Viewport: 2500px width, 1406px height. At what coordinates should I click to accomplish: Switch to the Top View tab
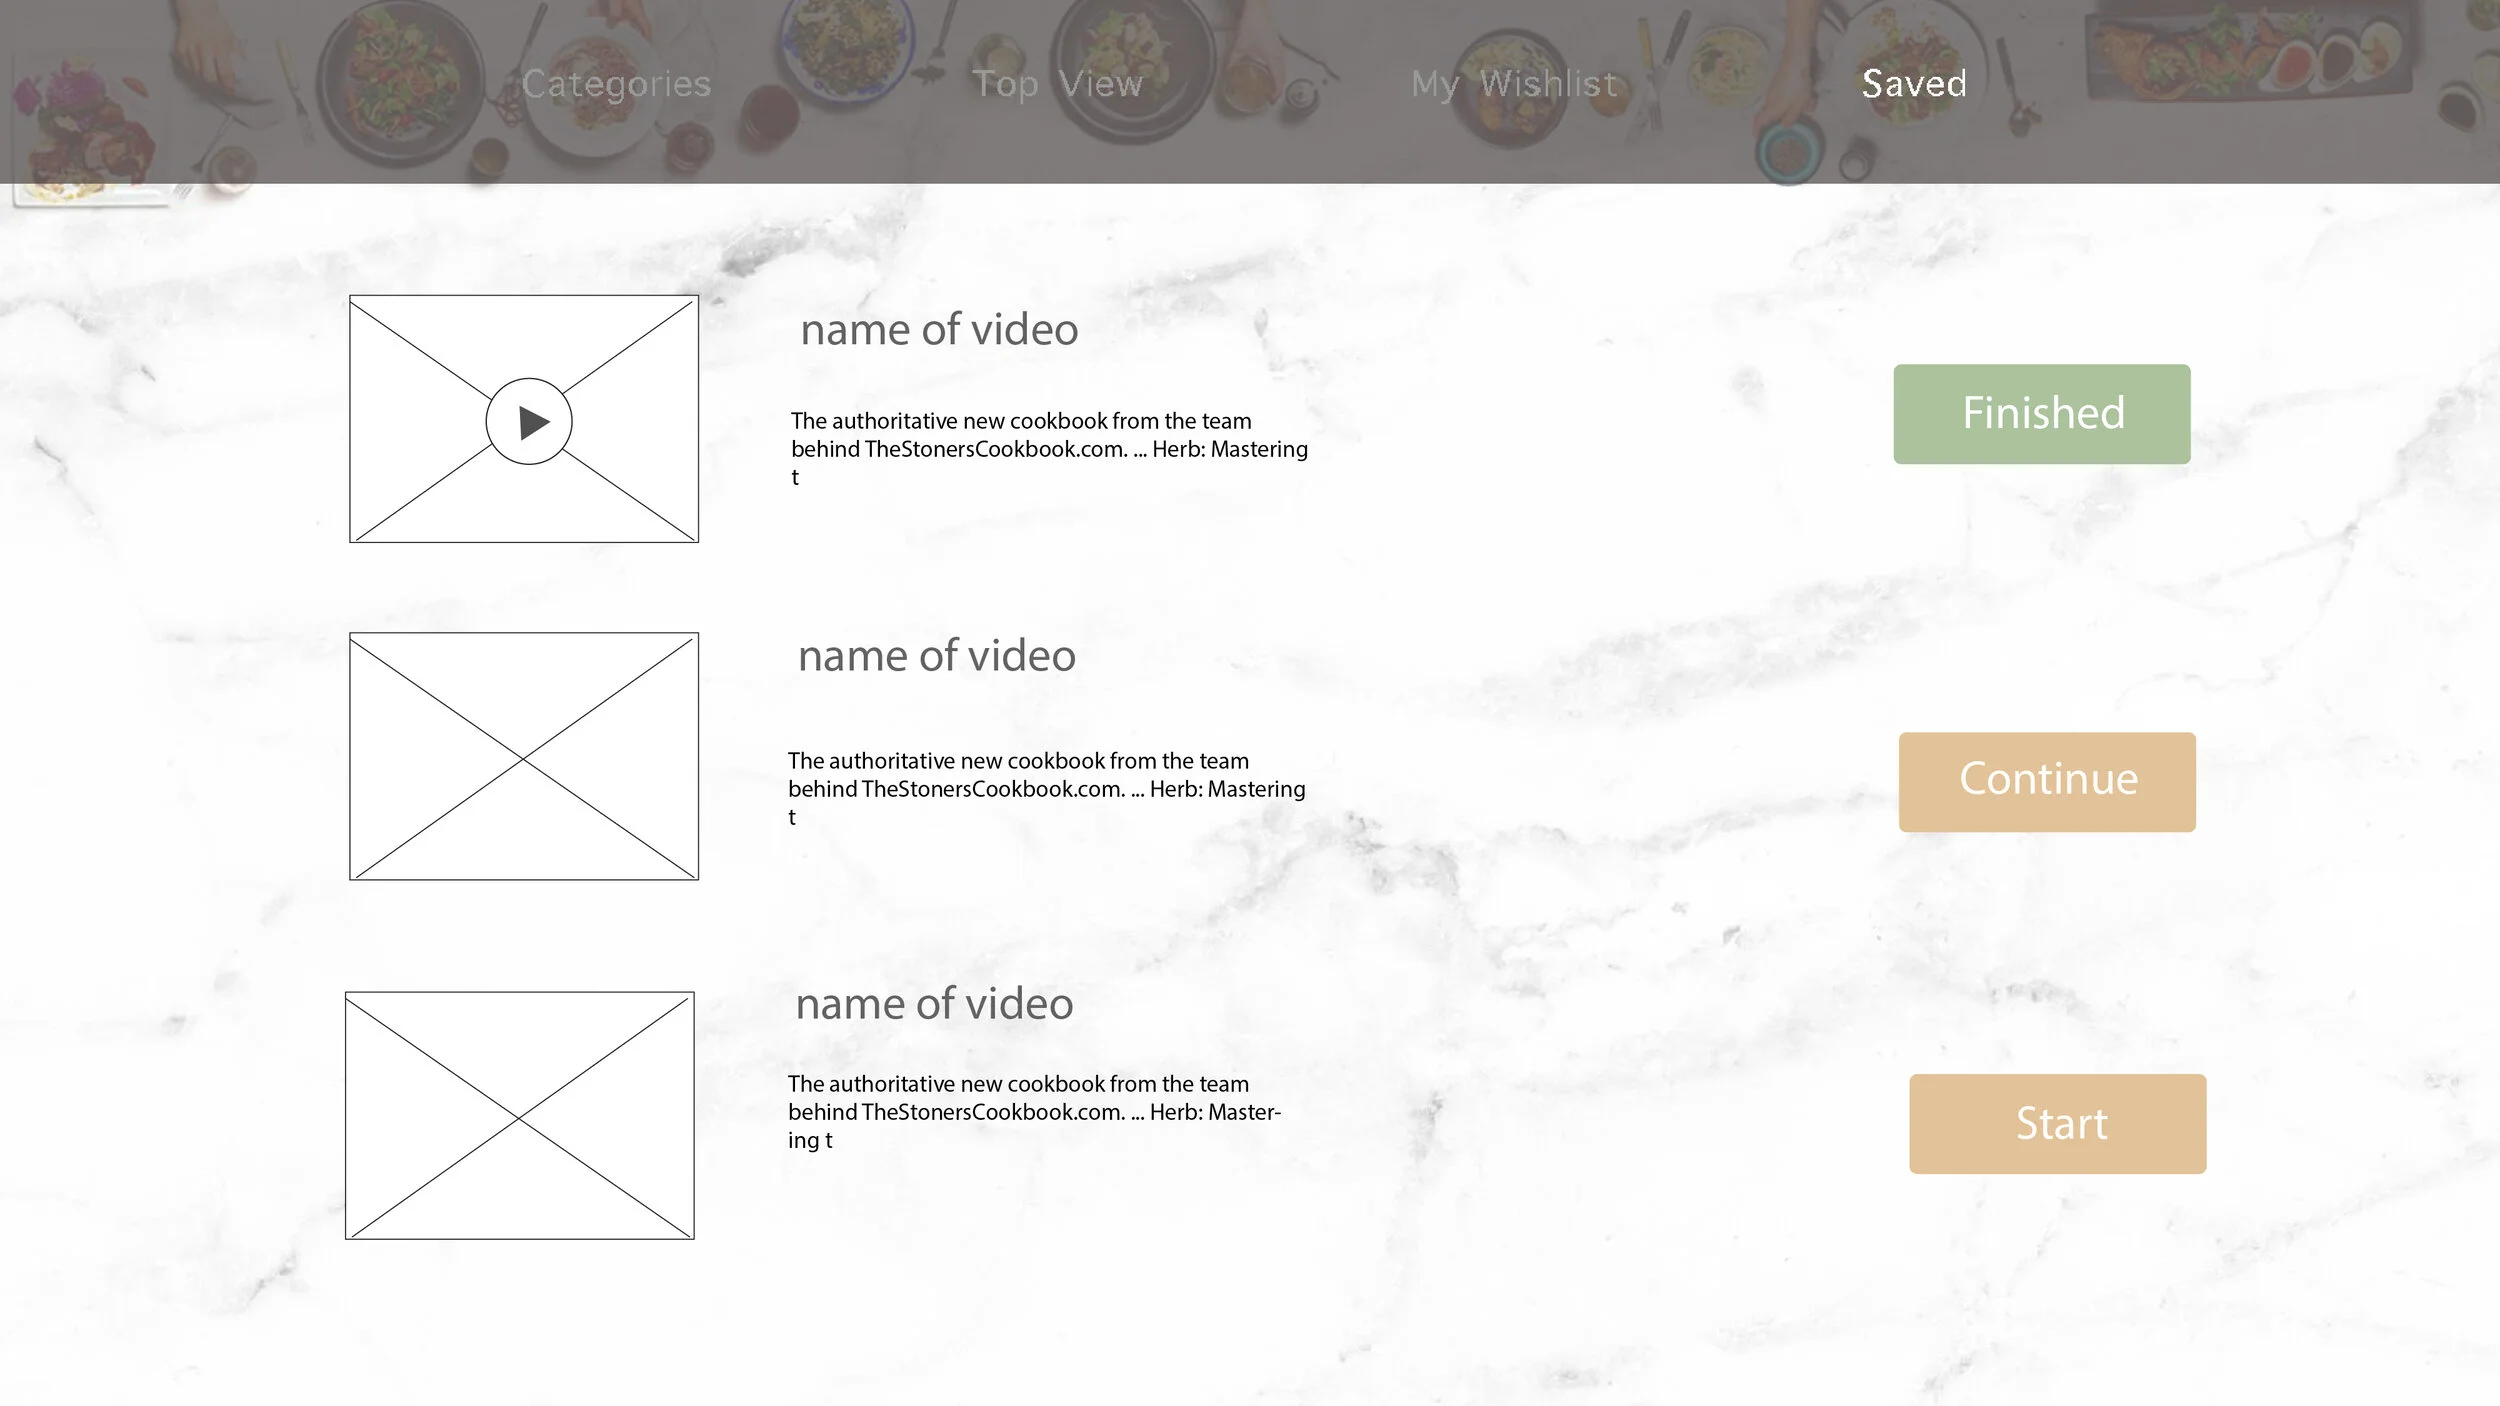[x=1057, y=84]
